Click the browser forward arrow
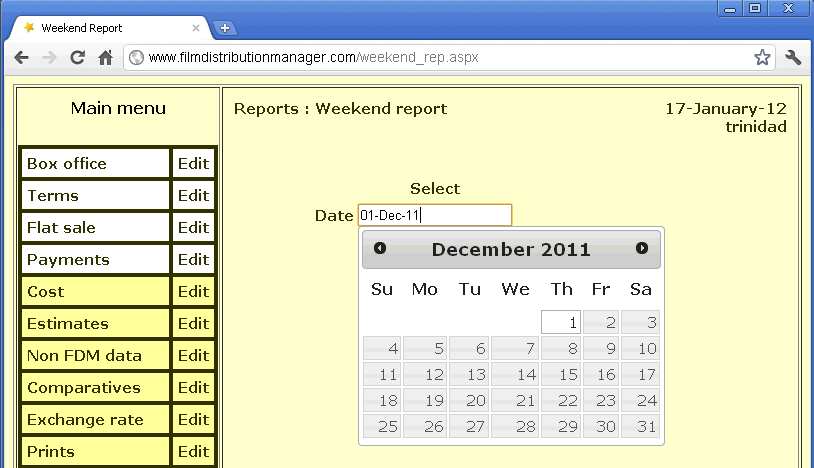This screenshot has height=468, width=814. [49, 58]
